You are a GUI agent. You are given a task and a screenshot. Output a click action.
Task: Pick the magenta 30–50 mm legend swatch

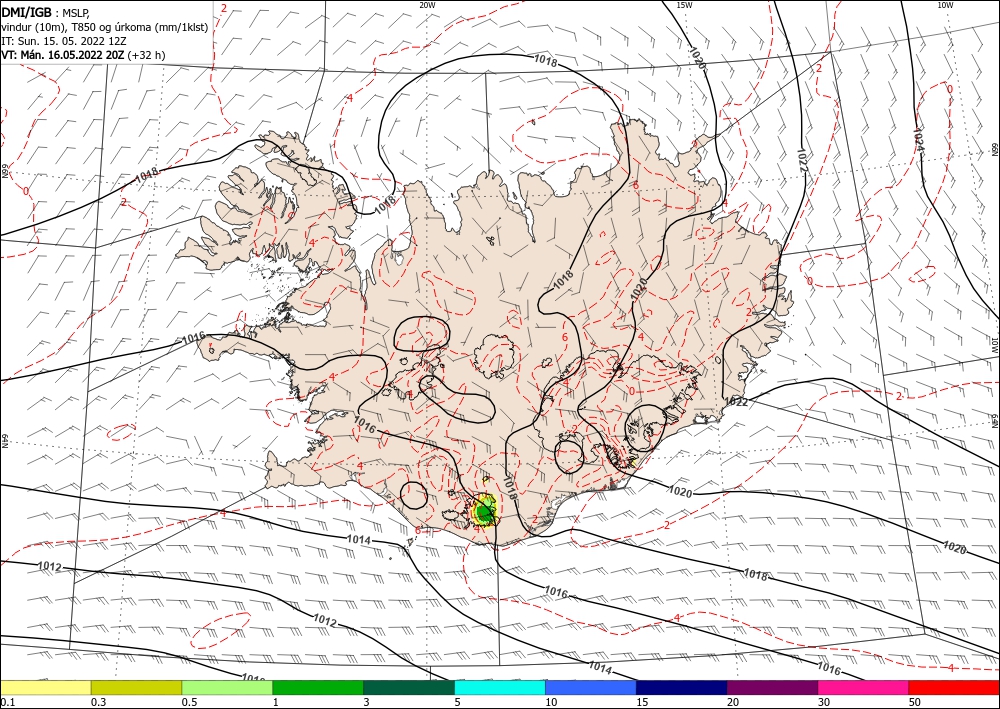pos(864,687)
